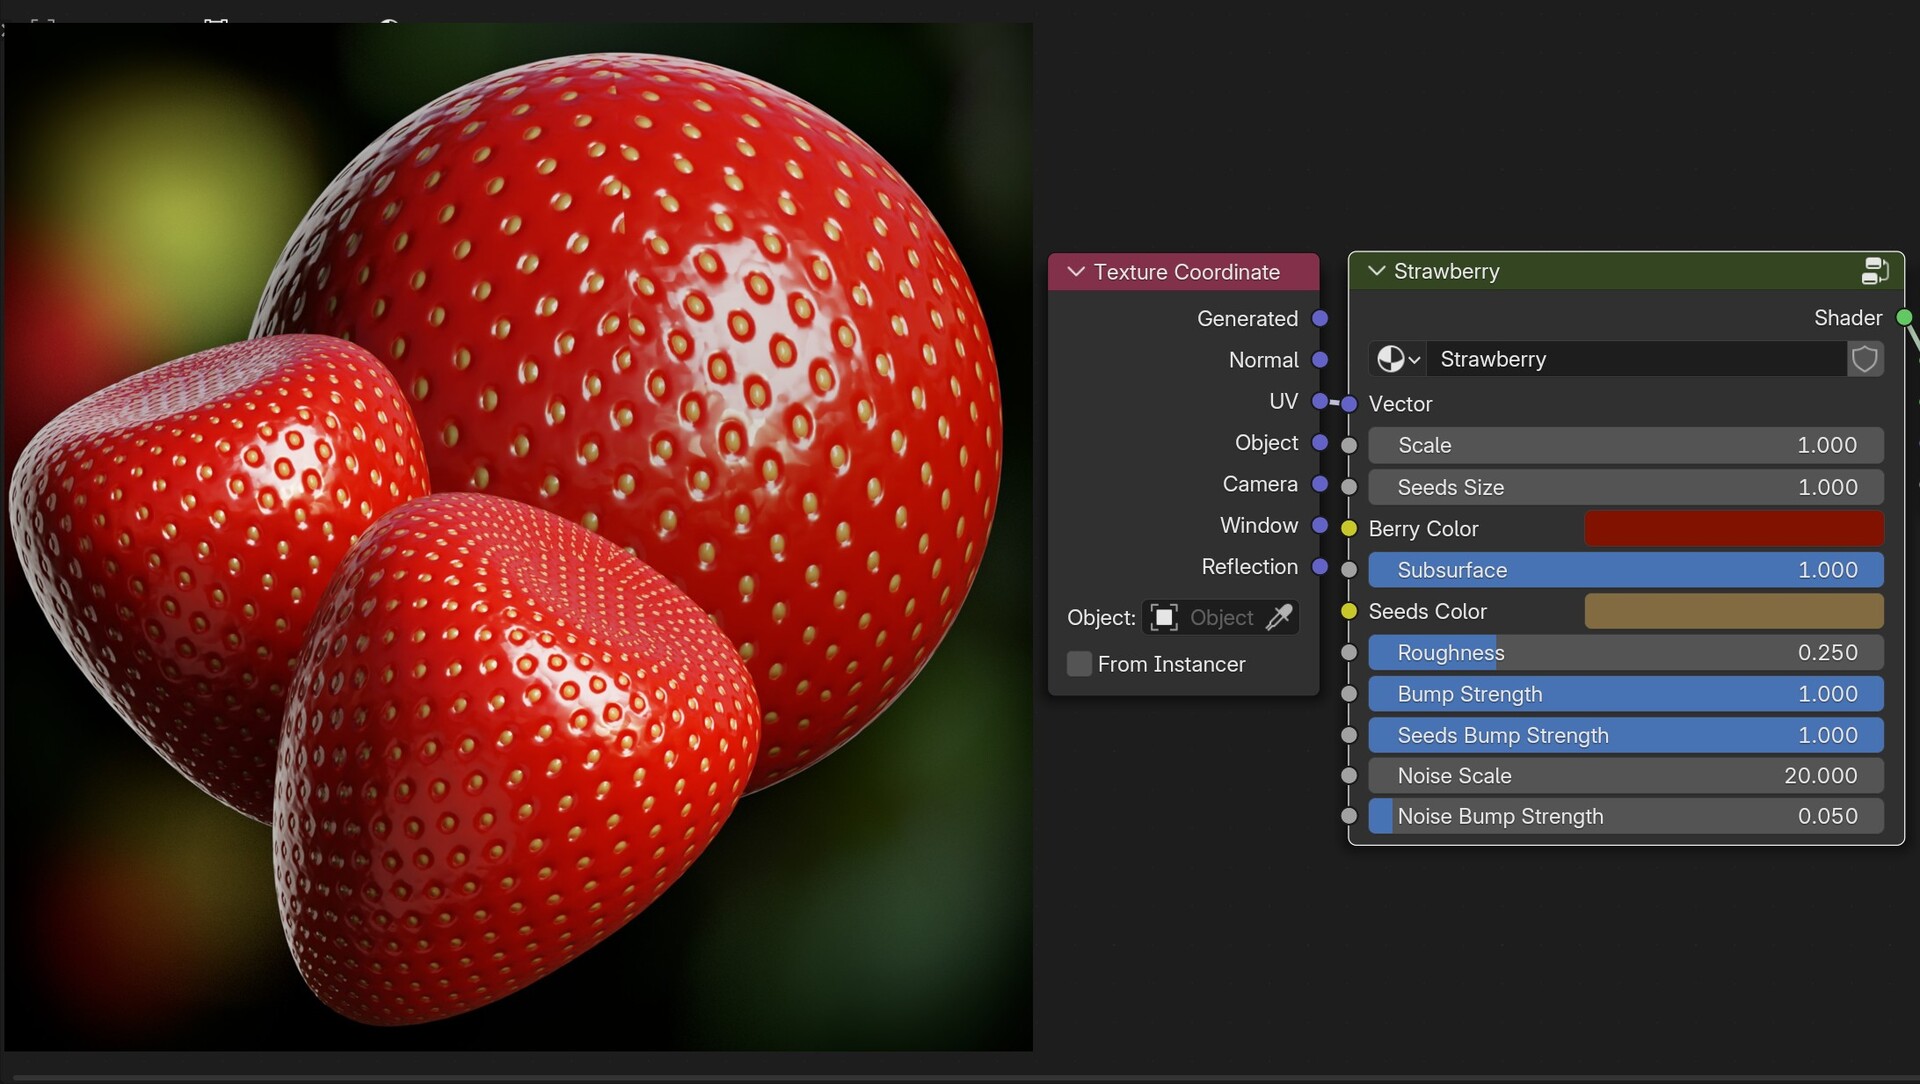Click the Shader output socket
Image resolution: width=1920 pixels, height=1084 pixels.
click(x=1903, y=317)
